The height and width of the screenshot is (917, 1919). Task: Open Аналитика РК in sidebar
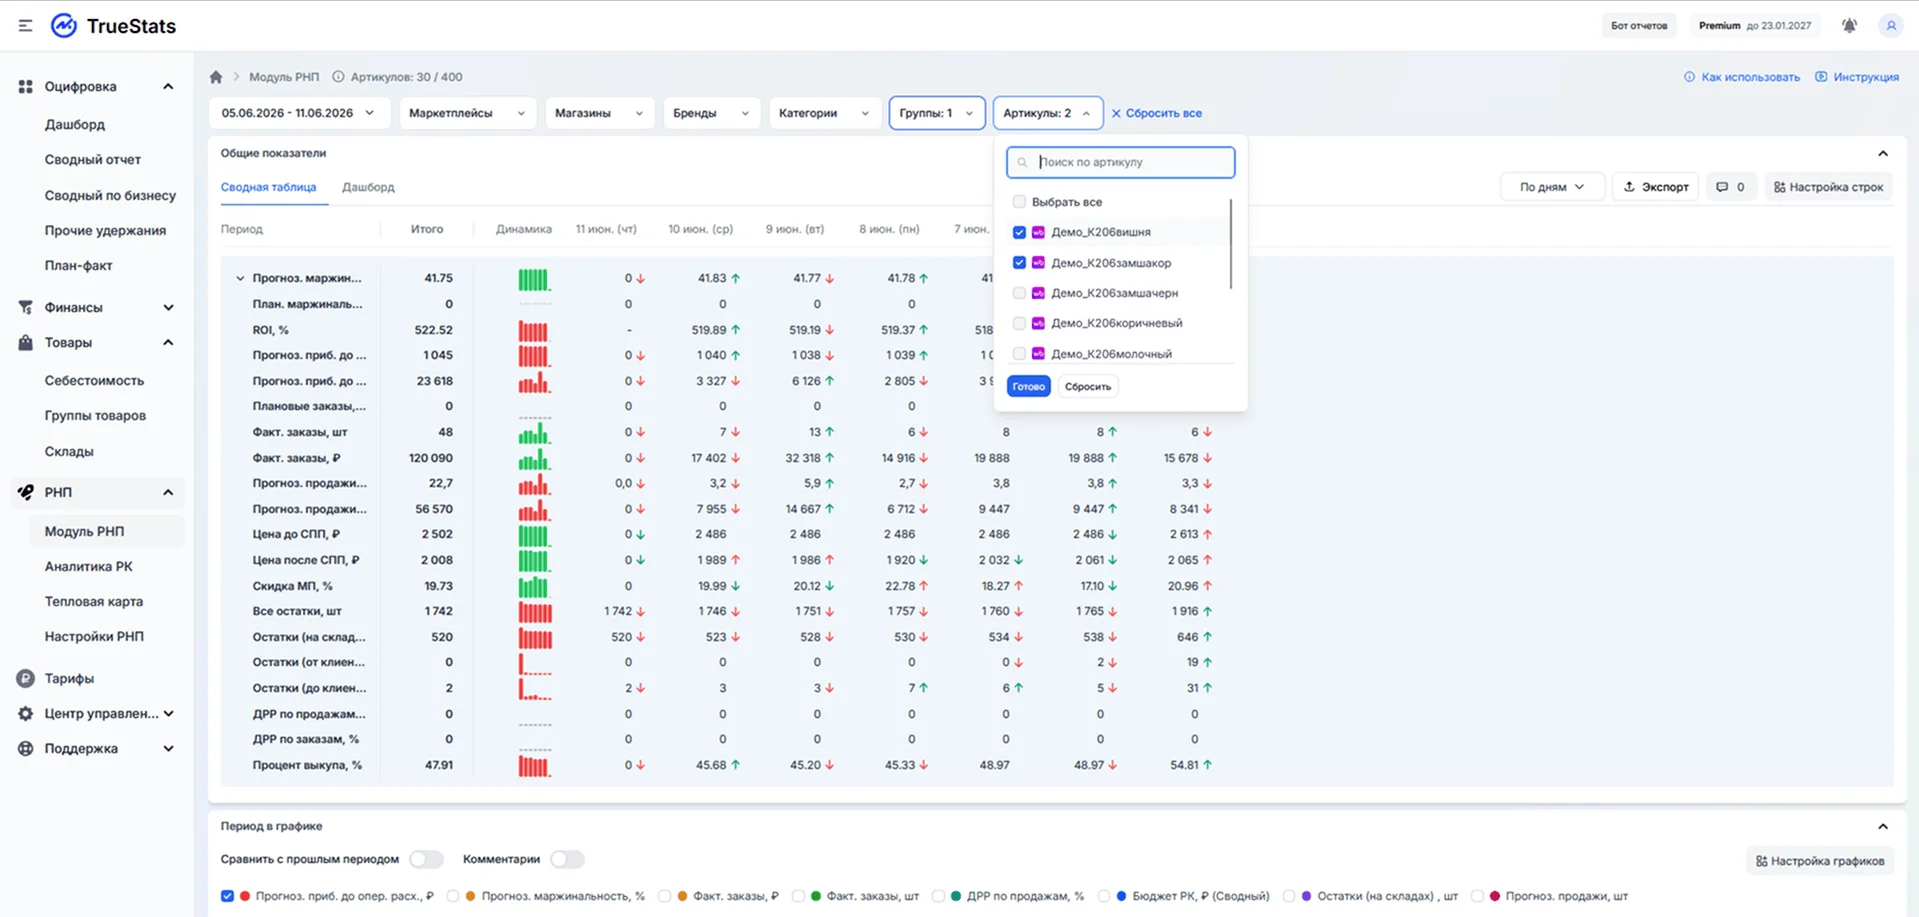click(88, 566)
